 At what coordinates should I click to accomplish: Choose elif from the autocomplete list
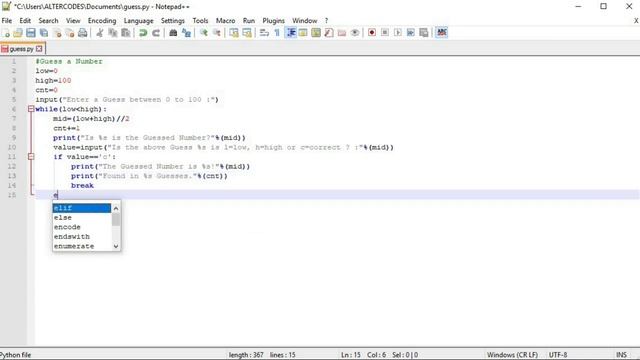click(82, 208)
